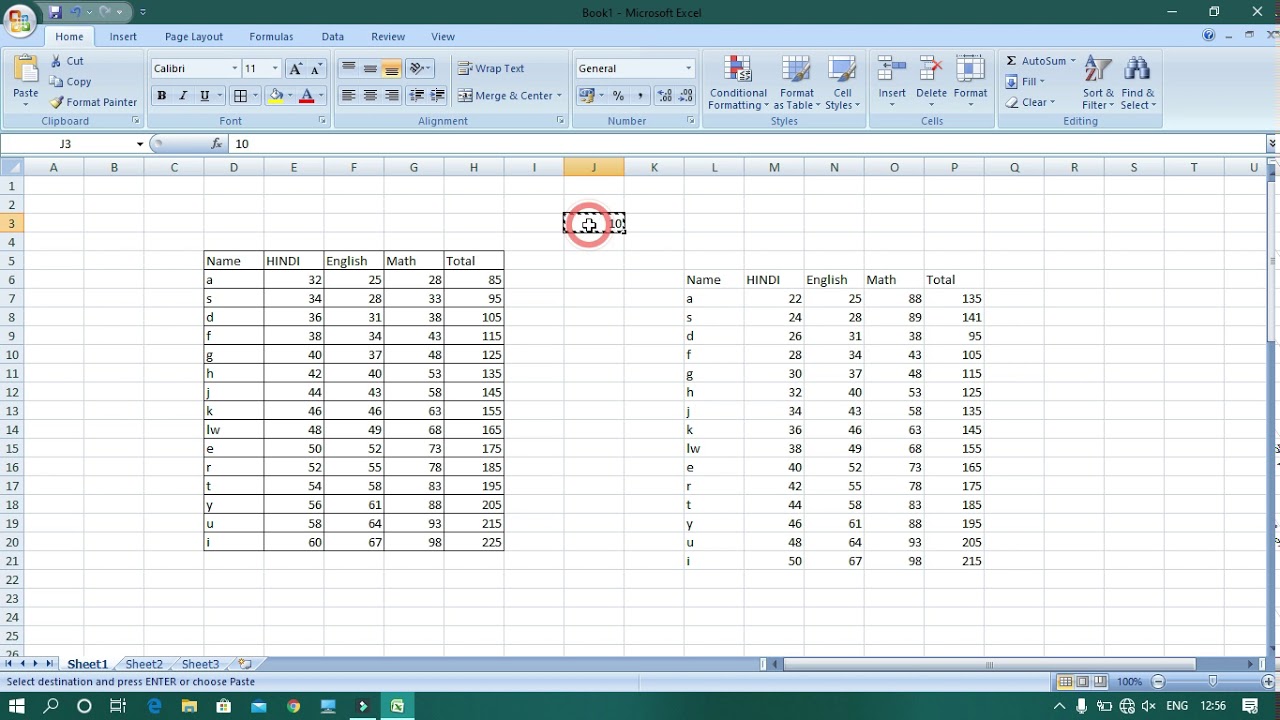Decrease Decimal places

(x=686, y=96)
